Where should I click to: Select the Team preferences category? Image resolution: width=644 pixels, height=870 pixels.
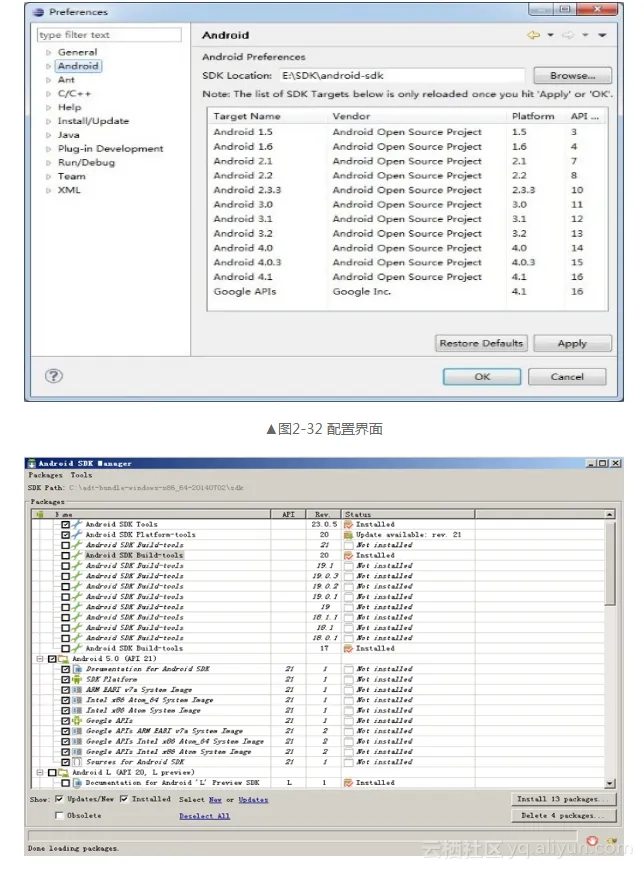coord(72,176)
